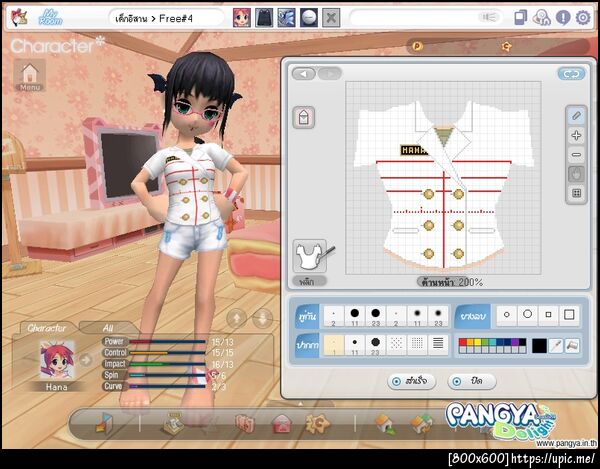Click the megaphone icon in chat field
The image size is (600, 469).
[x=488, y=17]
